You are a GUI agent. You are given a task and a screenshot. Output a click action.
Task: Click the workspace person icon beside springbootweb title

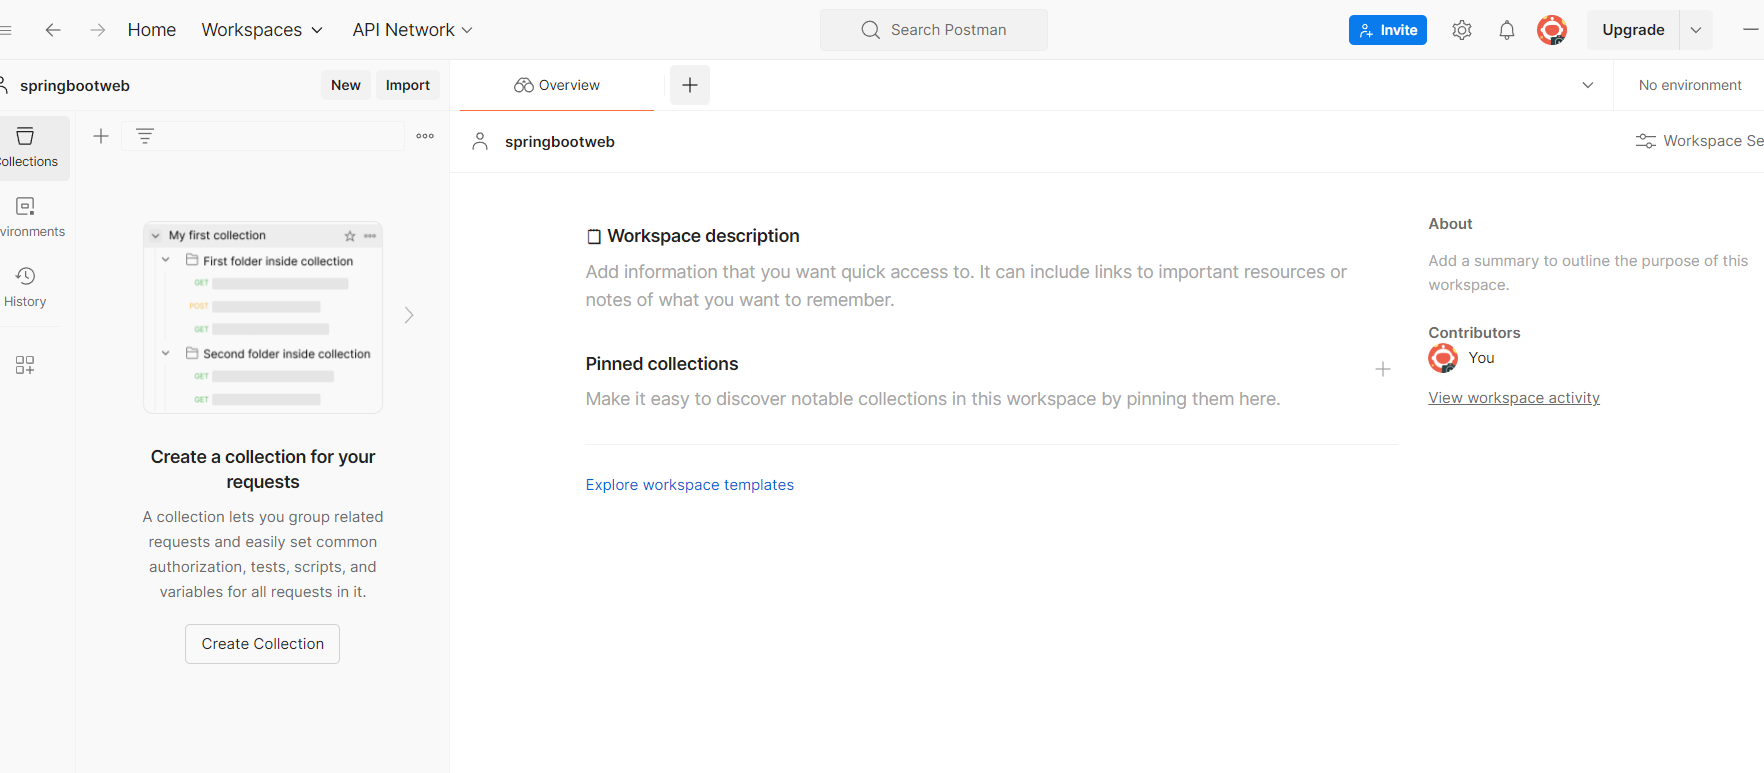click(480, 141)
